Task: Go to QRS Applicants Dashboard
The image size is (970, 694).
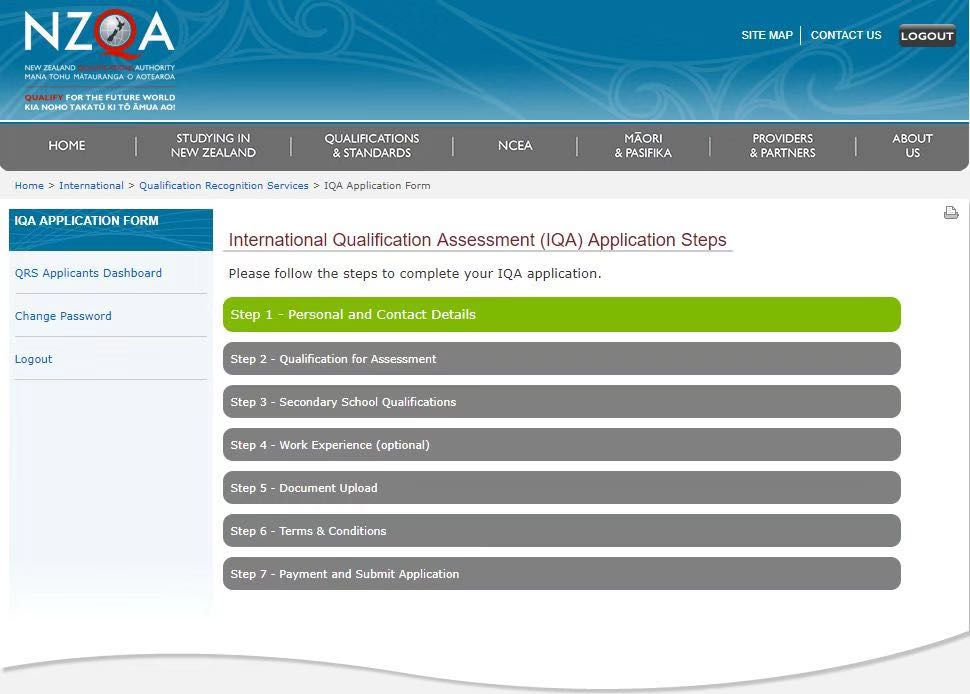Action: click(88, 273)
